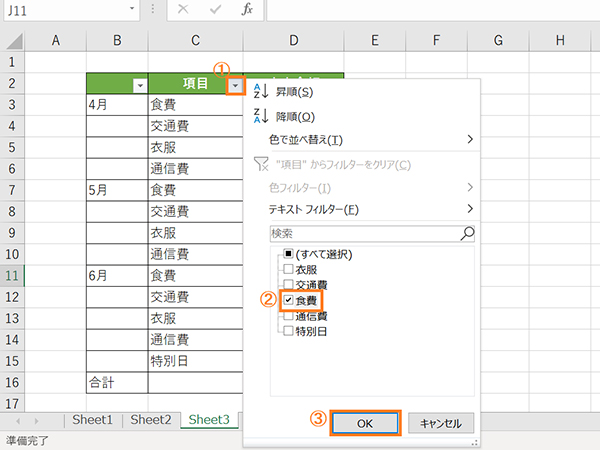Select row 16 header
Viewport: 600px width, 450px height.
12,382
